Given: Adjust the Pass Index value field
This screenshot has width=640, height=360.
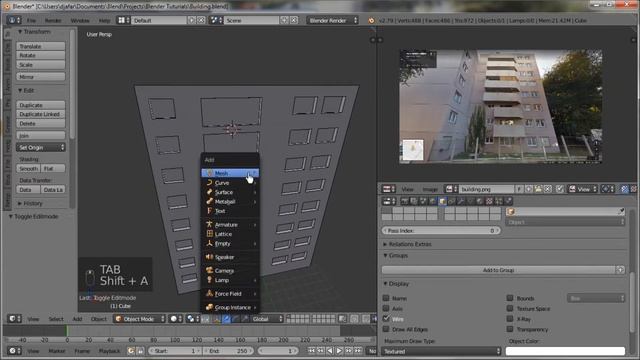Looking at the screenshot, I should 441,231.
